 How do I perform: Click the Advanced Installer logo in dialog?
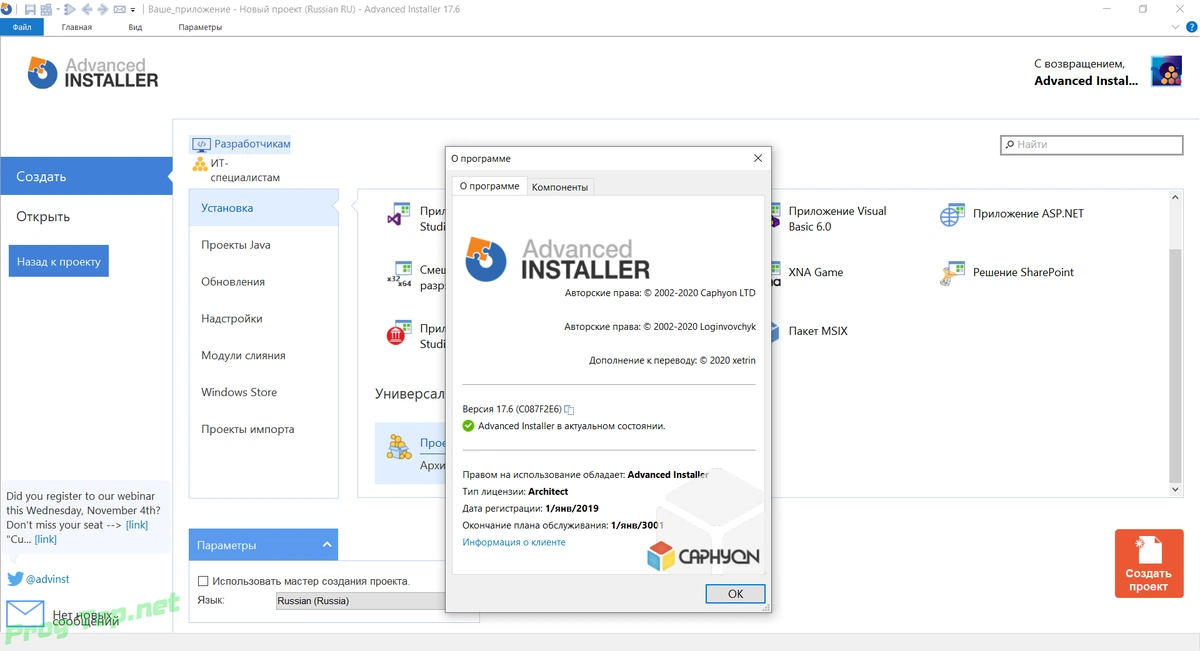[558, 257]
